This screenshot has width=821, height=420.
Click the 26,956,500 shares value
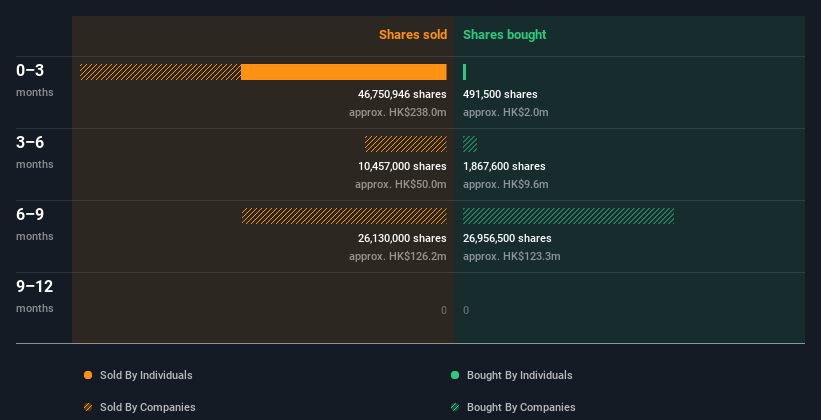[x=507, y=238]
